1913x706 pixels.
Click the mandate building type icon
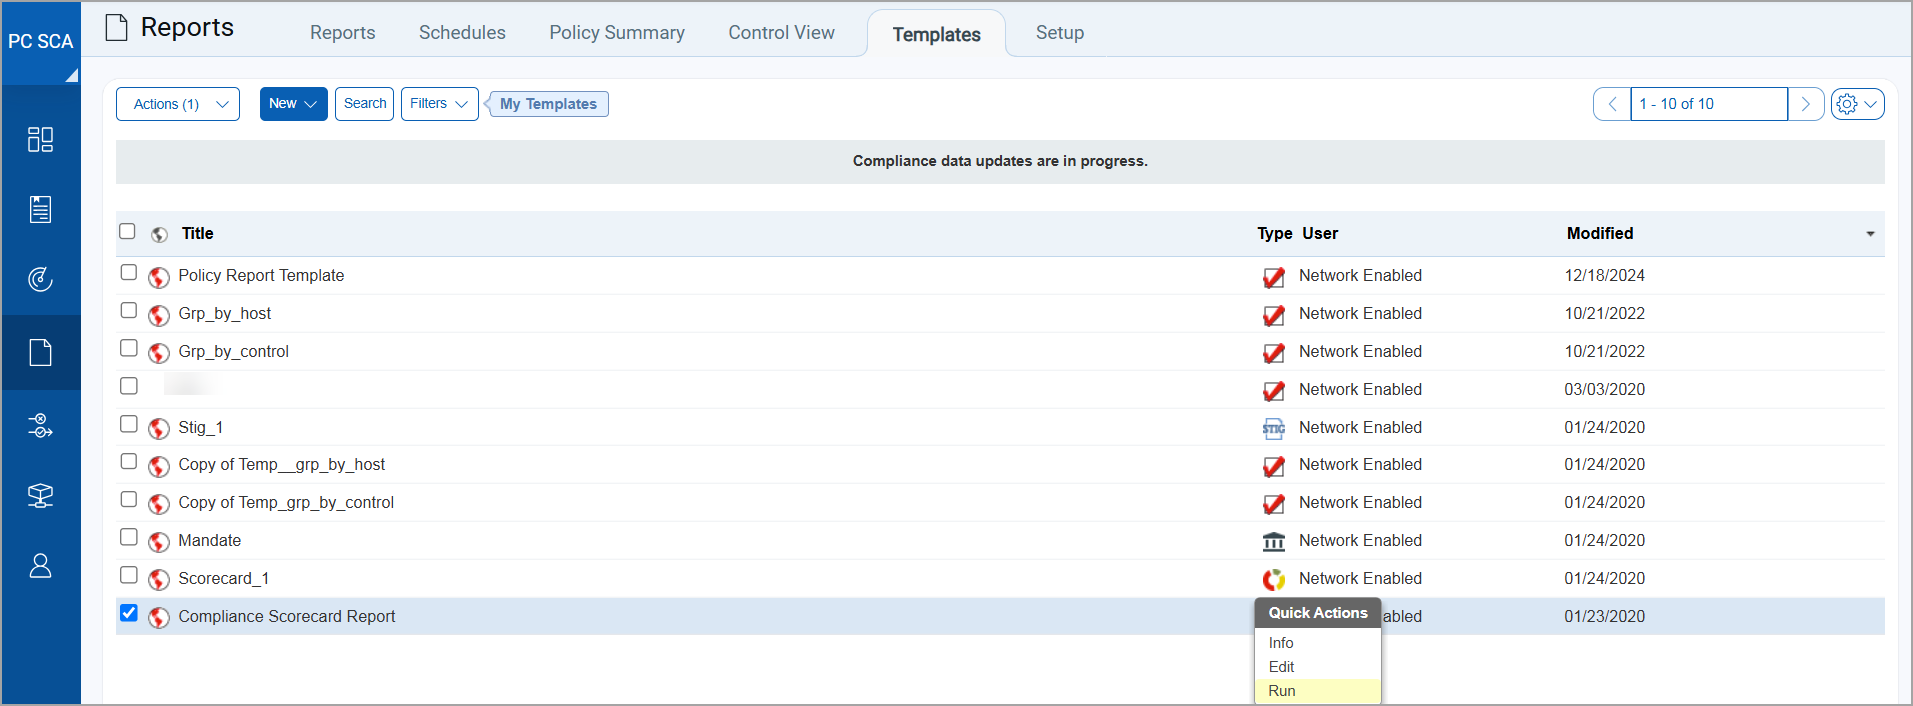[1274, 542]
